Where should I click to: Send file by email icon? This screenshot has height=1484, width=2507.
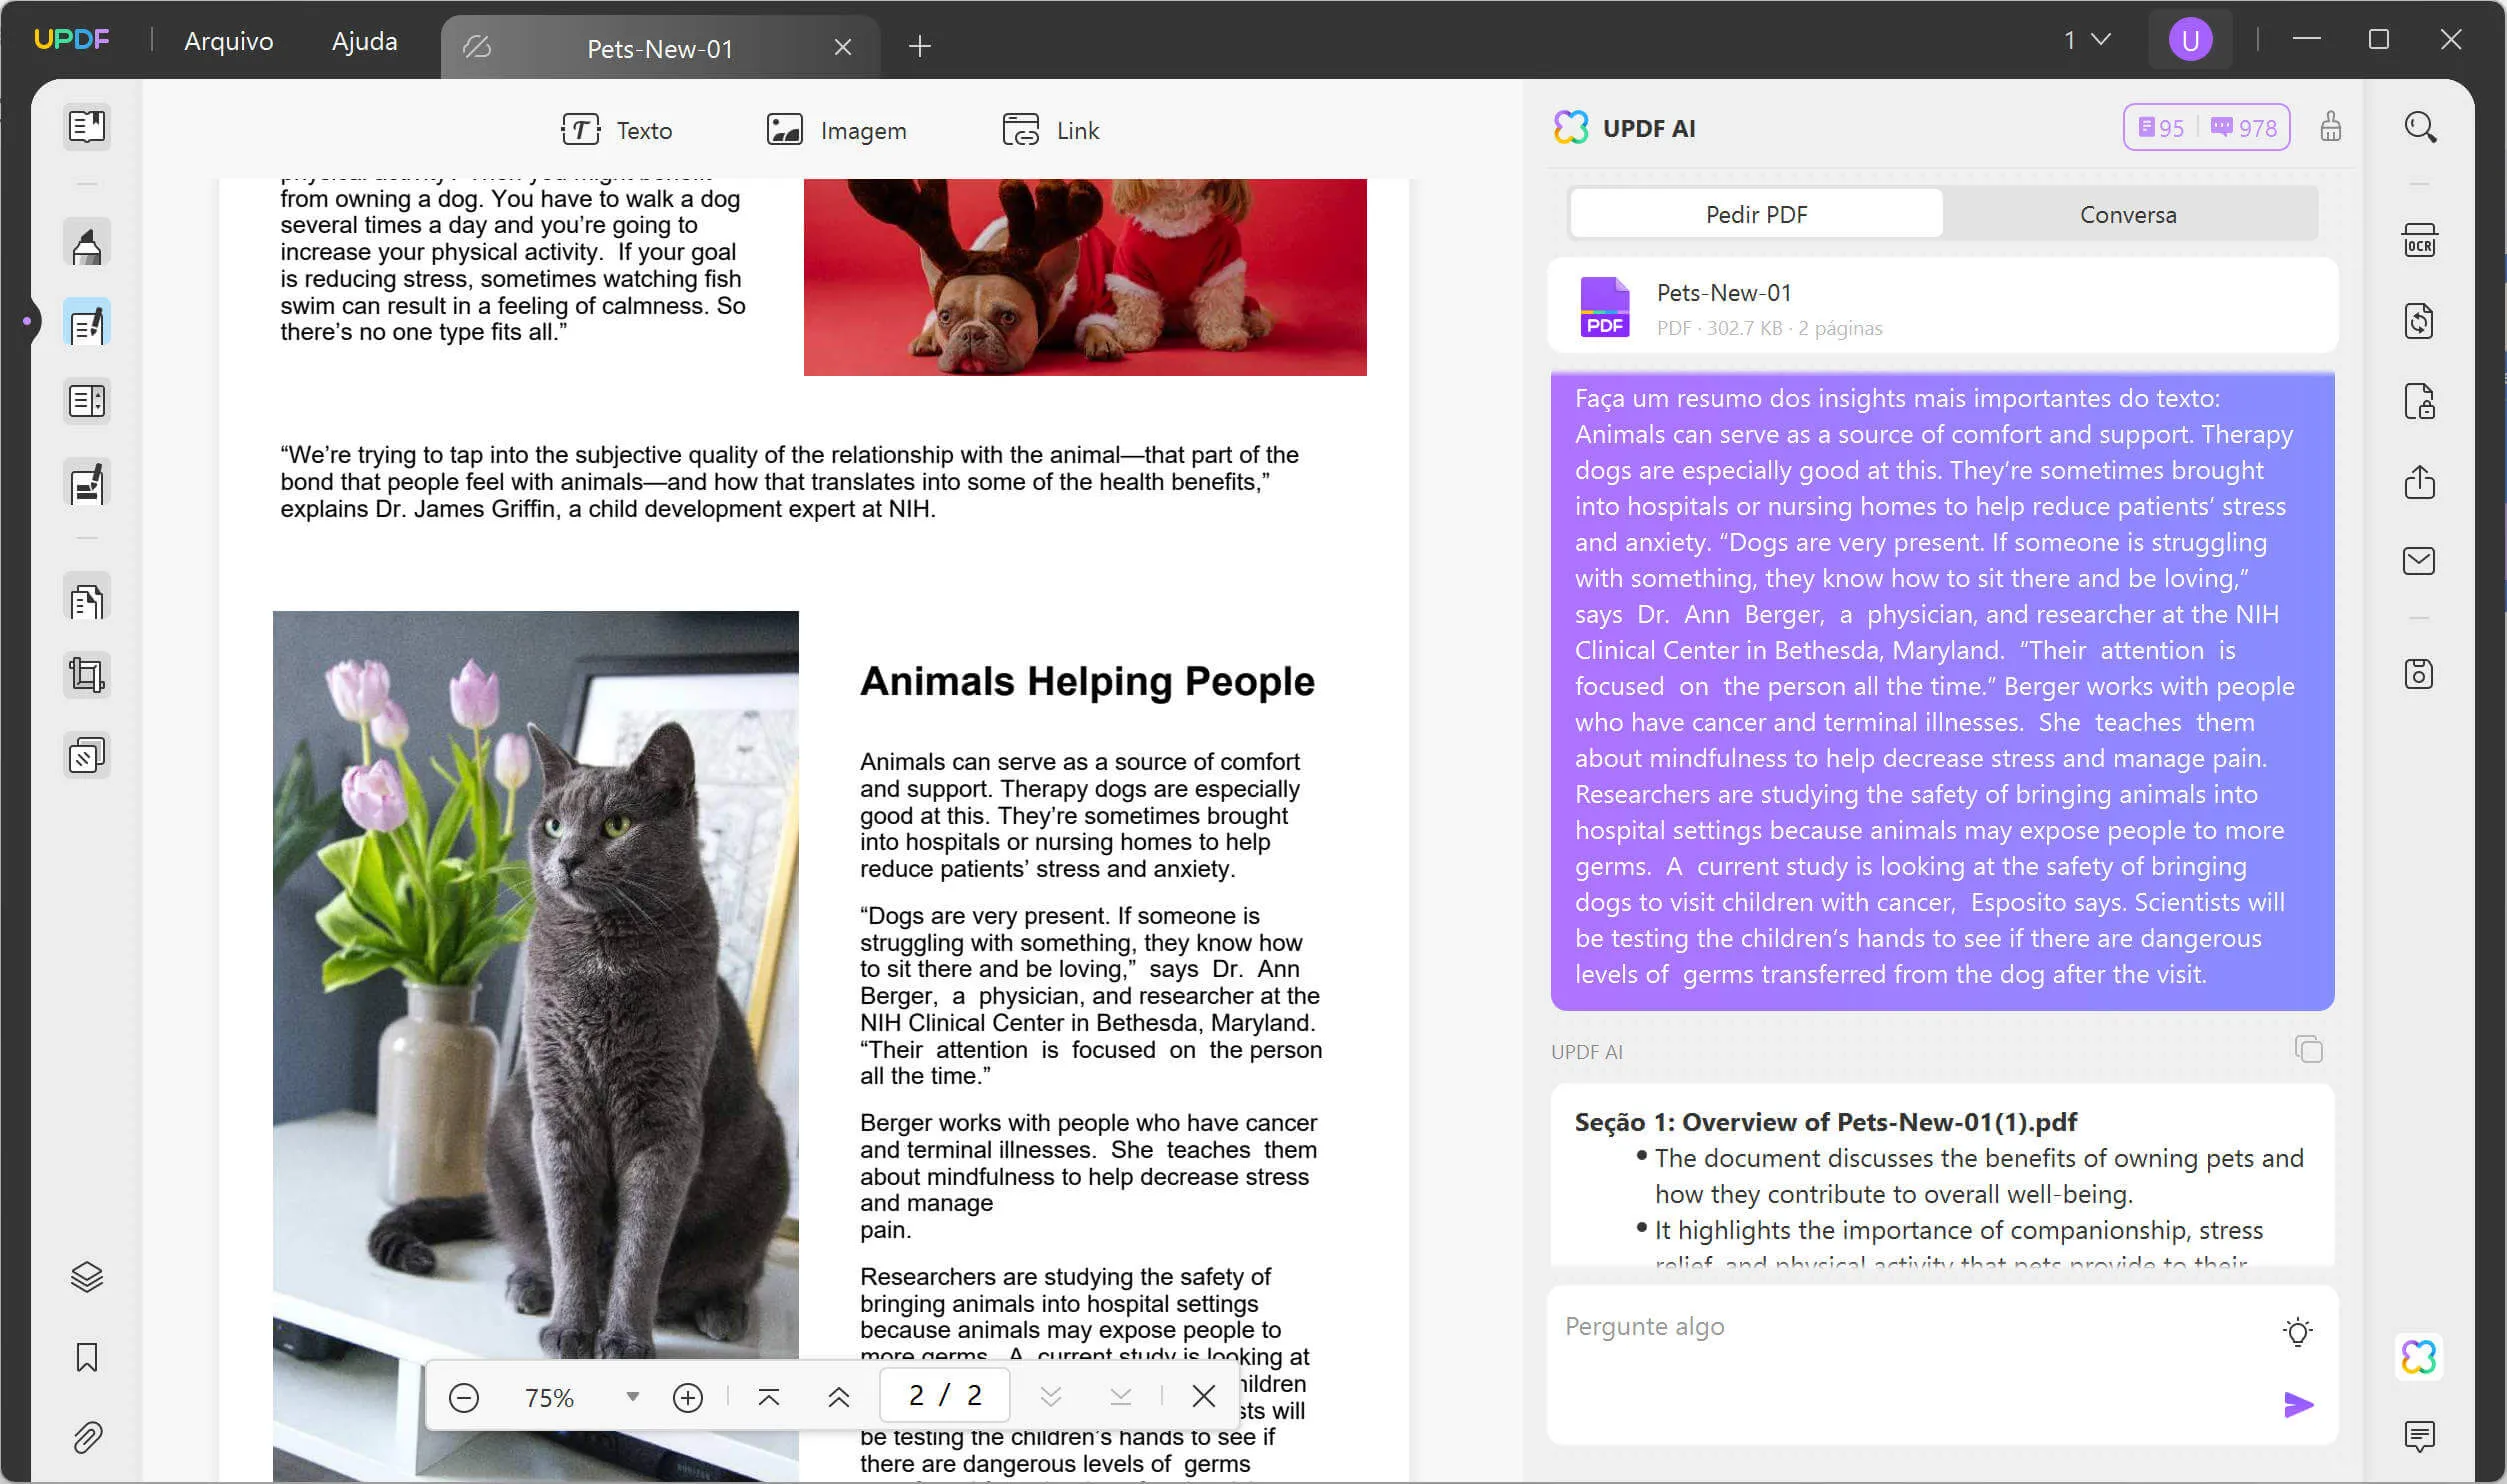(x=2419, y=561)
